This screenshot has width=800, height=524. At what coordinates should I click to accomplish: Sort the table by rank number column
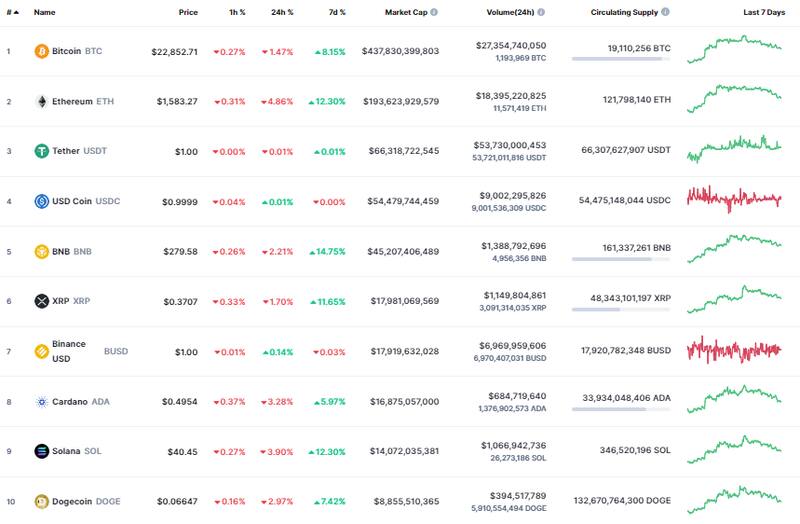click(x=12, y=13)
